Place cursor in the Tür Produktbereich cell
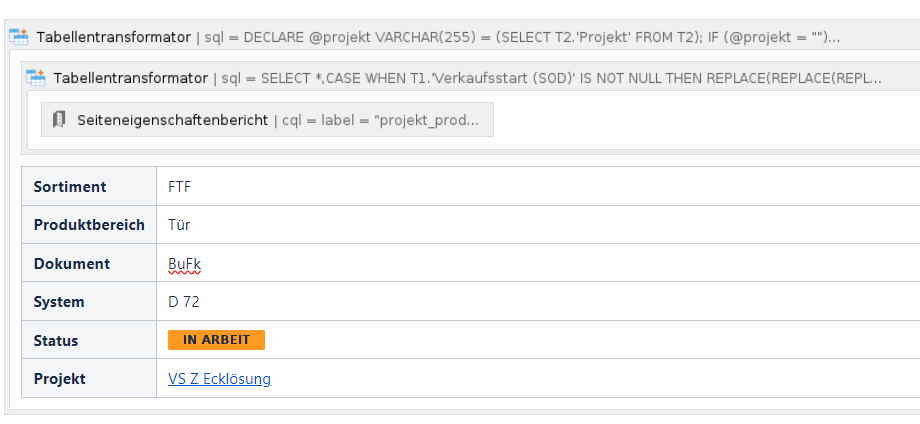The image size is (920, 424). [x=538, y=225]
